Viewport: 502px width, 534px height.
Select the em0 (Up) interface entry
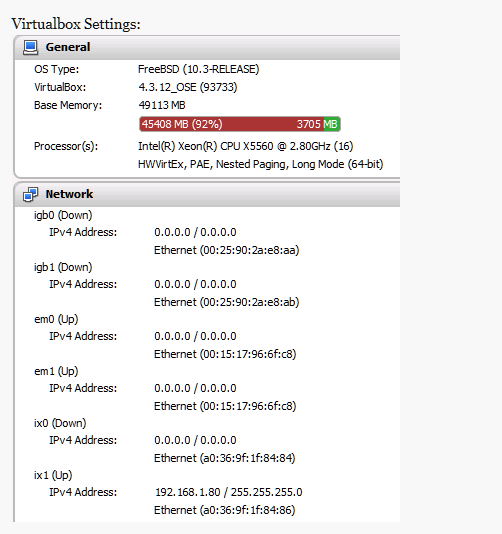tap(56, 319)
